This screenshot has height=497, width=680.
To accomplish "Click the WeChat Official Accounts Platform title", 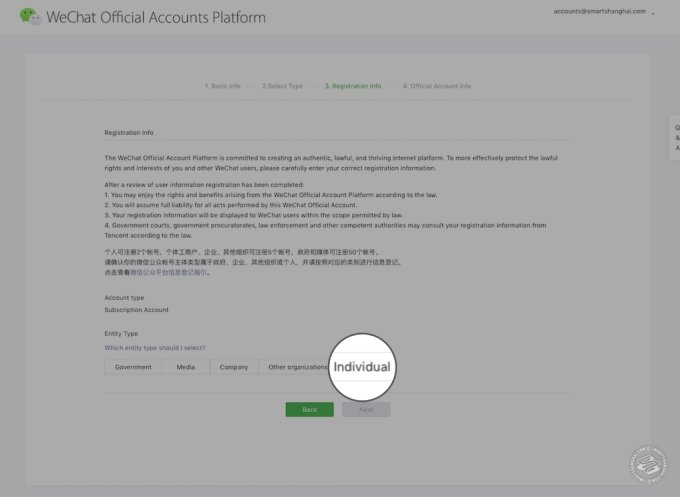I will (x=156, y=17).
